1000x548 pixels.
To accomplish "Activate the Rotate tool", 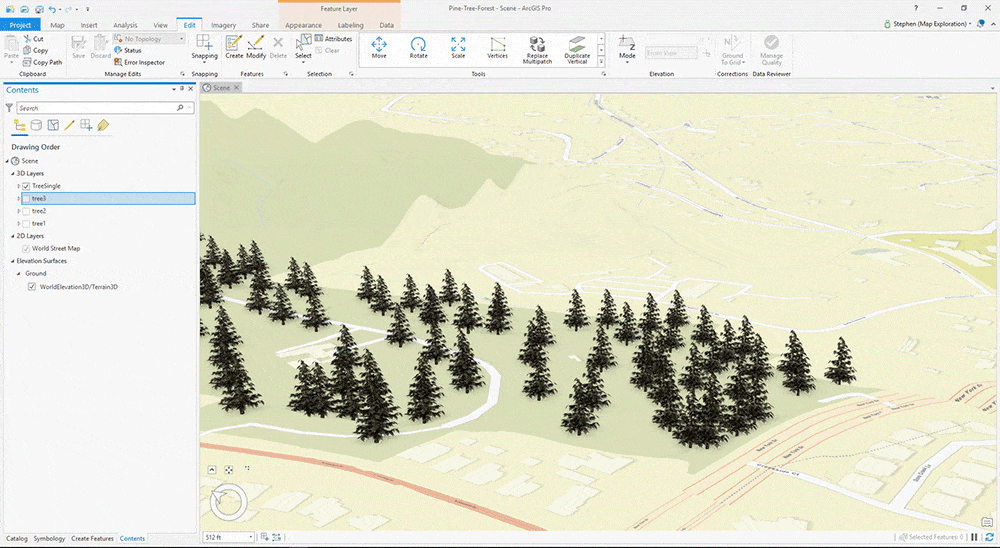I will coord(418,47).
